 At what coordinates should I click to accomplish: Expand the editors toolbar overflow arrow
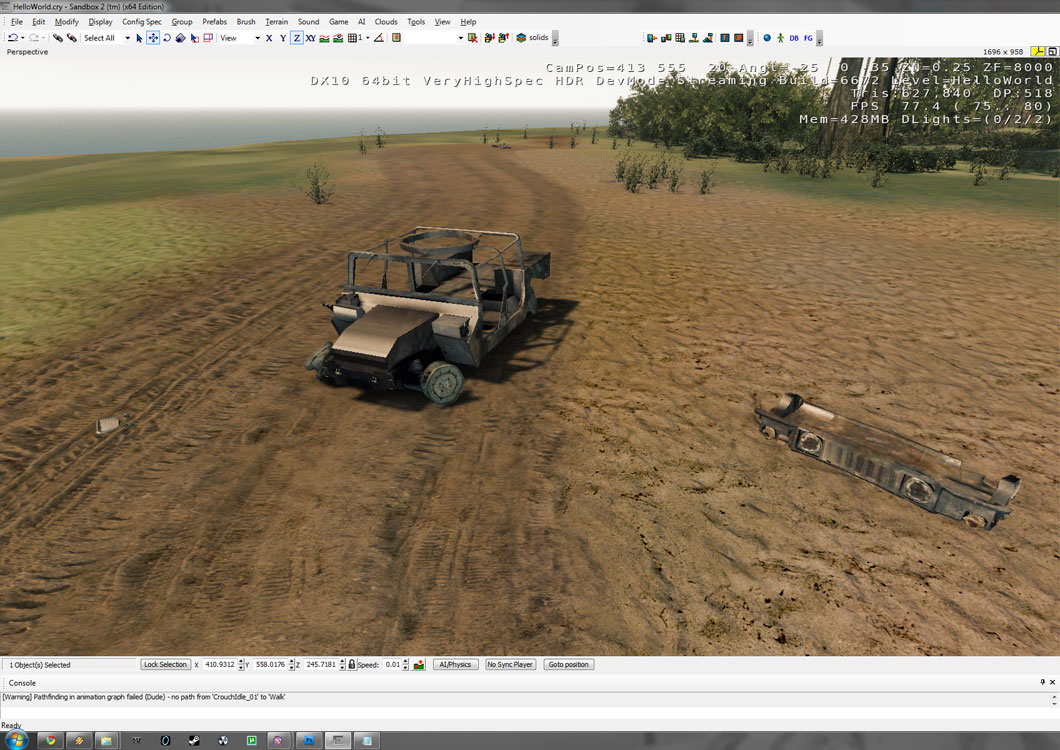pyautogui.click(x=750, y=39)
